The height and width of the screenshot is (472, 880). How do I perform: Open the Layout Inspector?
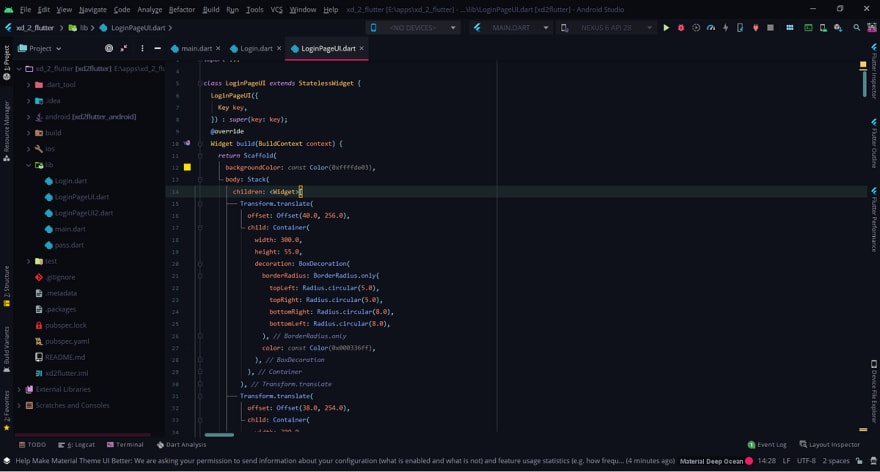click(829, 444)
